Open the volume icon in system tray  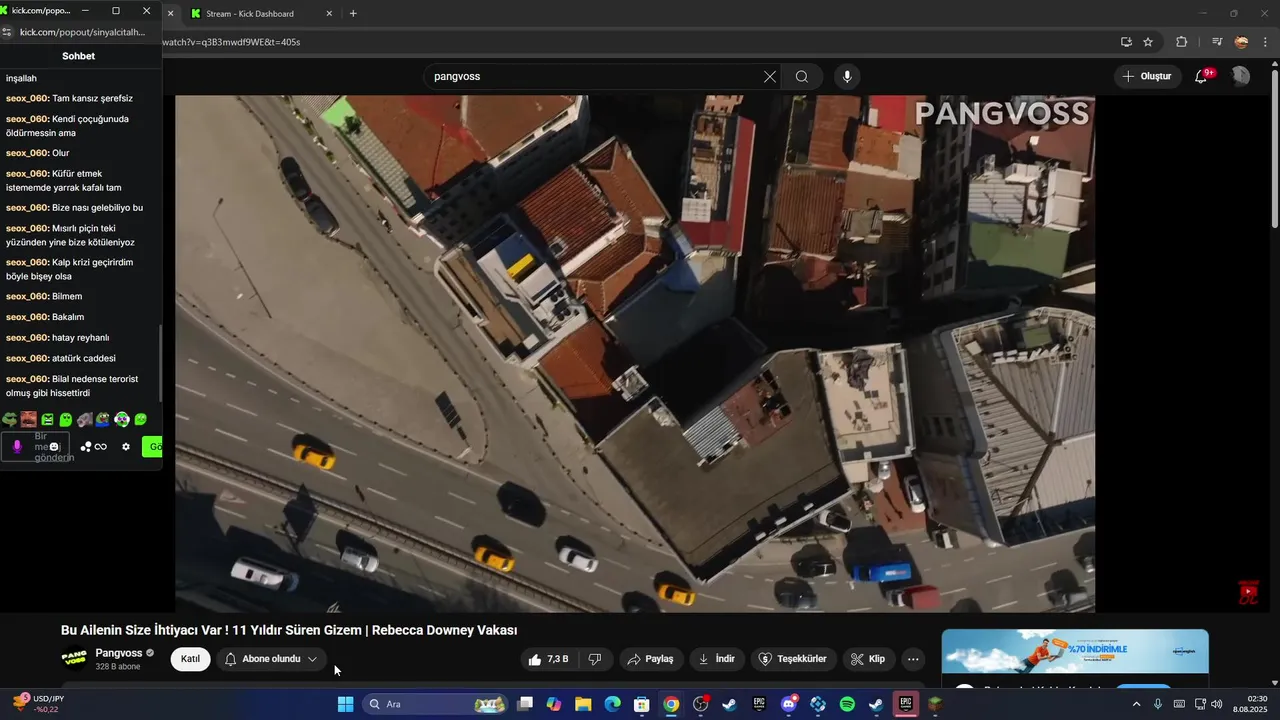1217,705
